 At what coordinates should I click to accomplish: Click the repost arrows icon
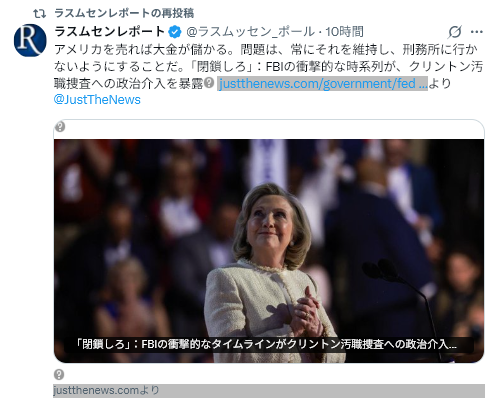click(x=40, y=13)
